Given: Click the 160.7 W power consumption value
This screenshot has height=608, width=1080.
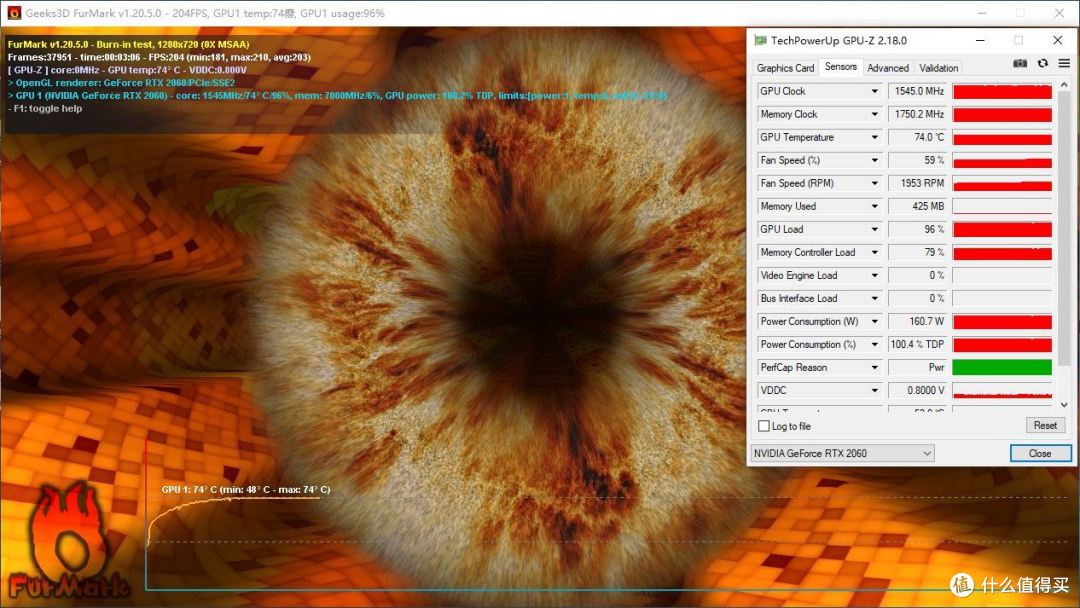Looking at the screenshot, I should click(x=918, y=322).
